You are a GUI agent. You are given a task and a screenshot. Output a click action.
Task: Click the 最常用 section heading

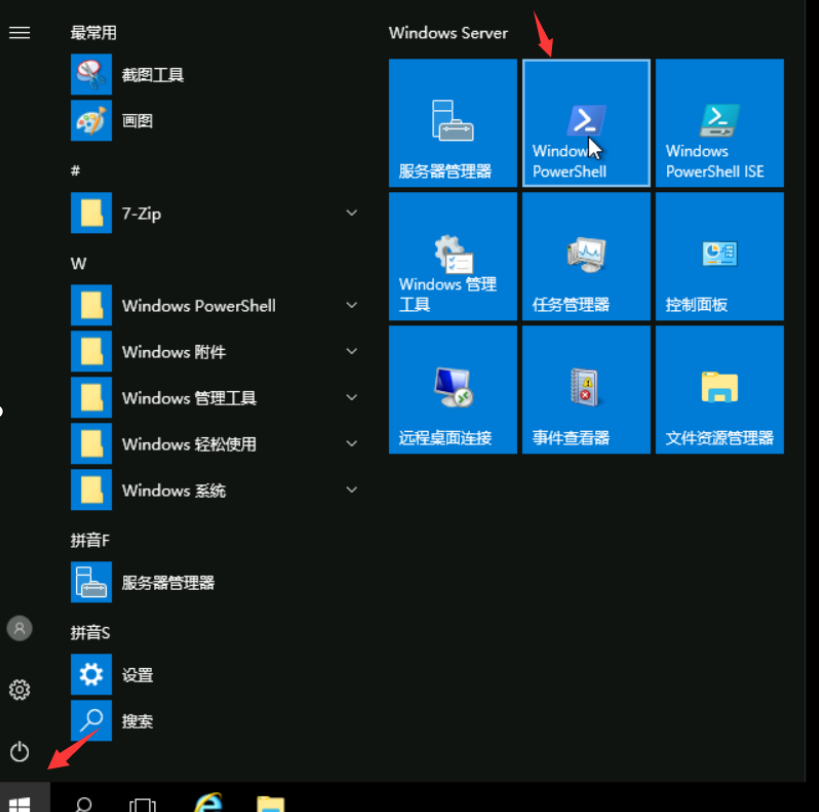93,33
